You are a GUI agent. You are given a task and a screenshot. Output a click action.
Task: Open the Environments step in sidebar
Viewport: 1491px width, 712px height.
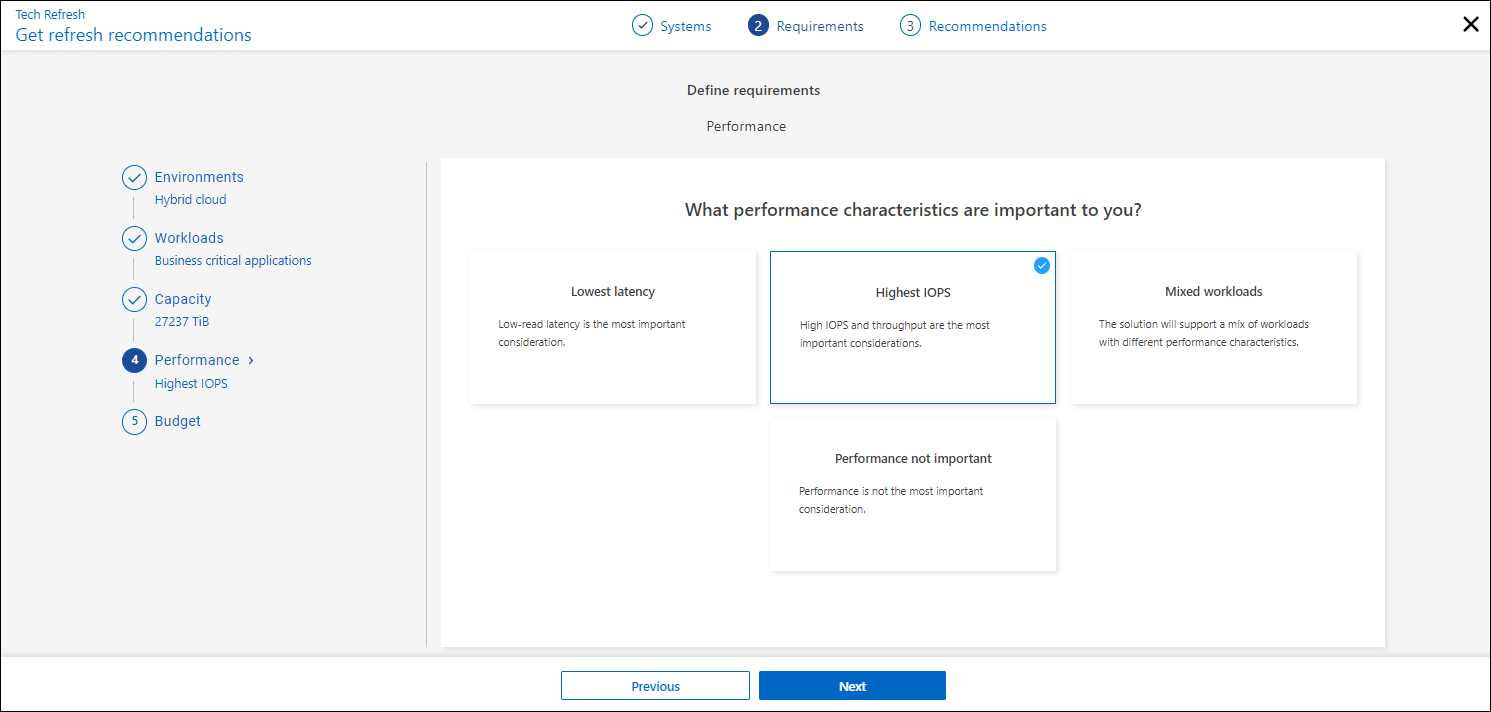pyautogui.click(x=198, y=177)
